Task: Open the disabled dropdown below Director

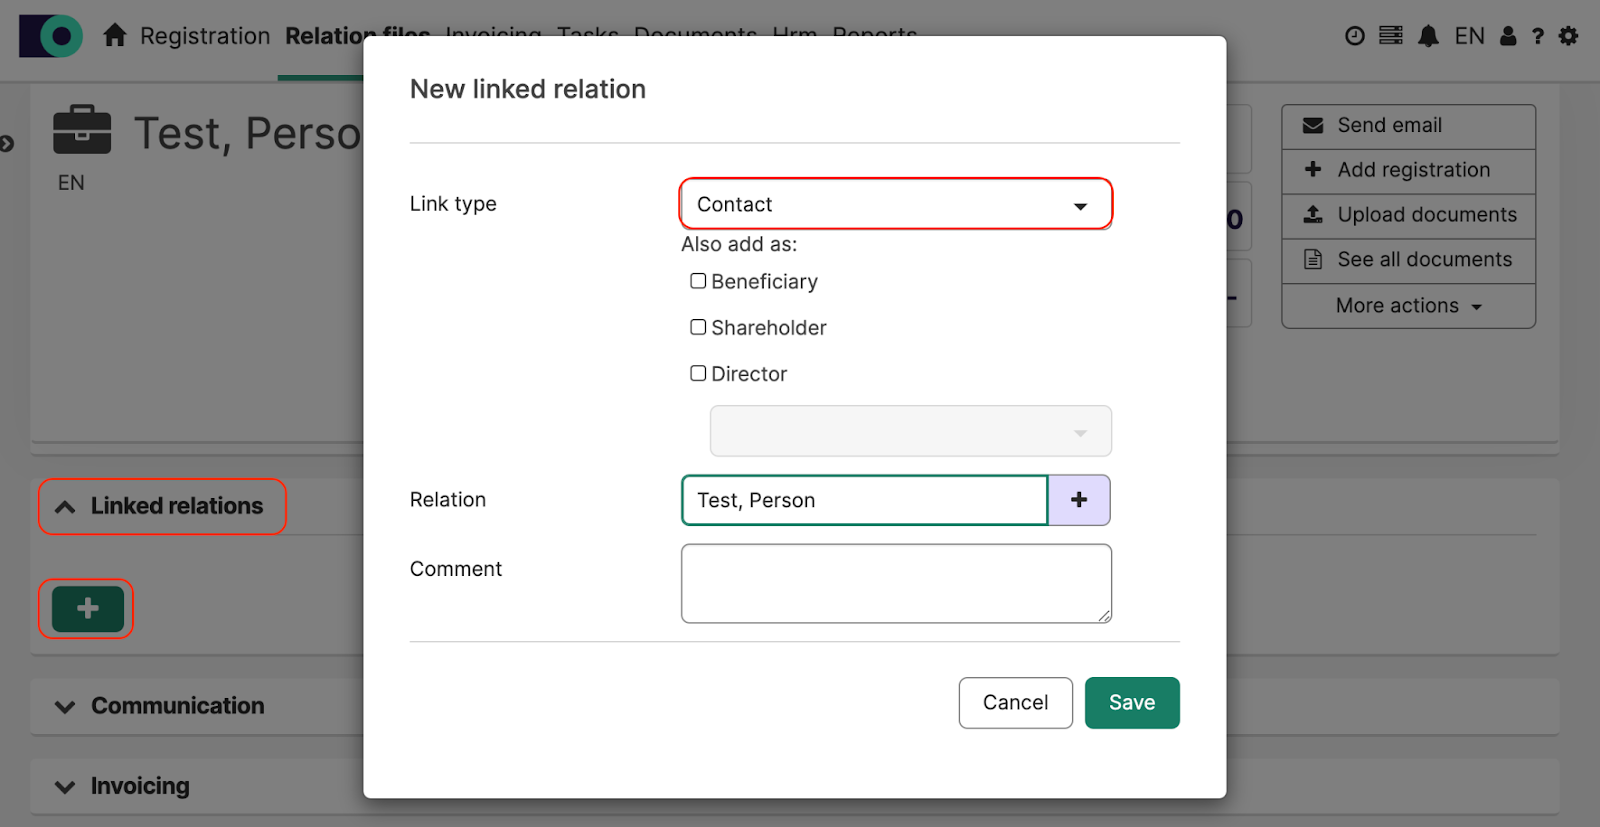Action: [x=911, y=431]
